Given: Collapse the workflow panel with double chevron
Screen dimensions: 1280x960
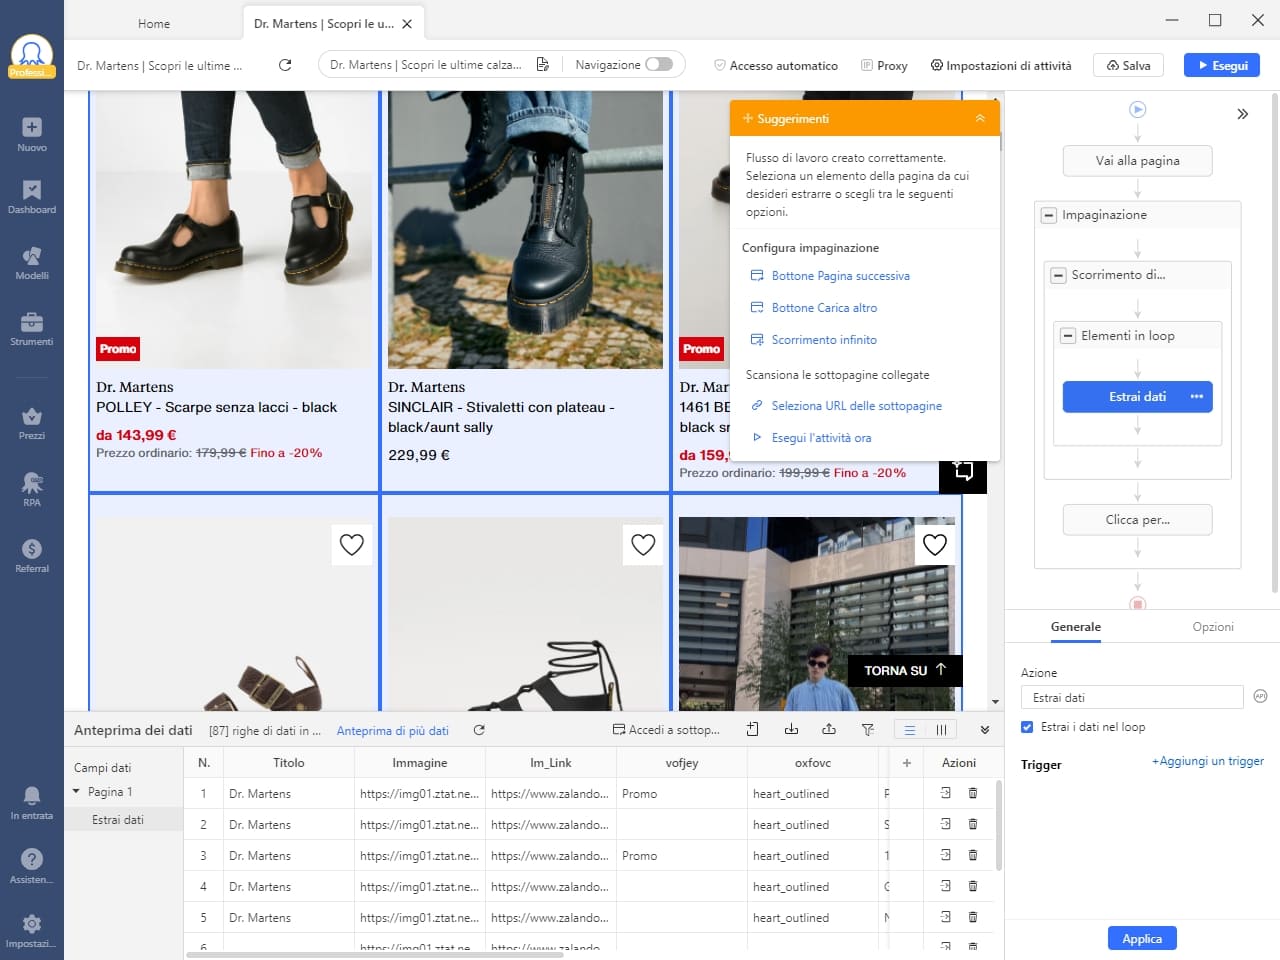Looking at the screenshot, I should pyautogui.click(x=1242, y=114).
